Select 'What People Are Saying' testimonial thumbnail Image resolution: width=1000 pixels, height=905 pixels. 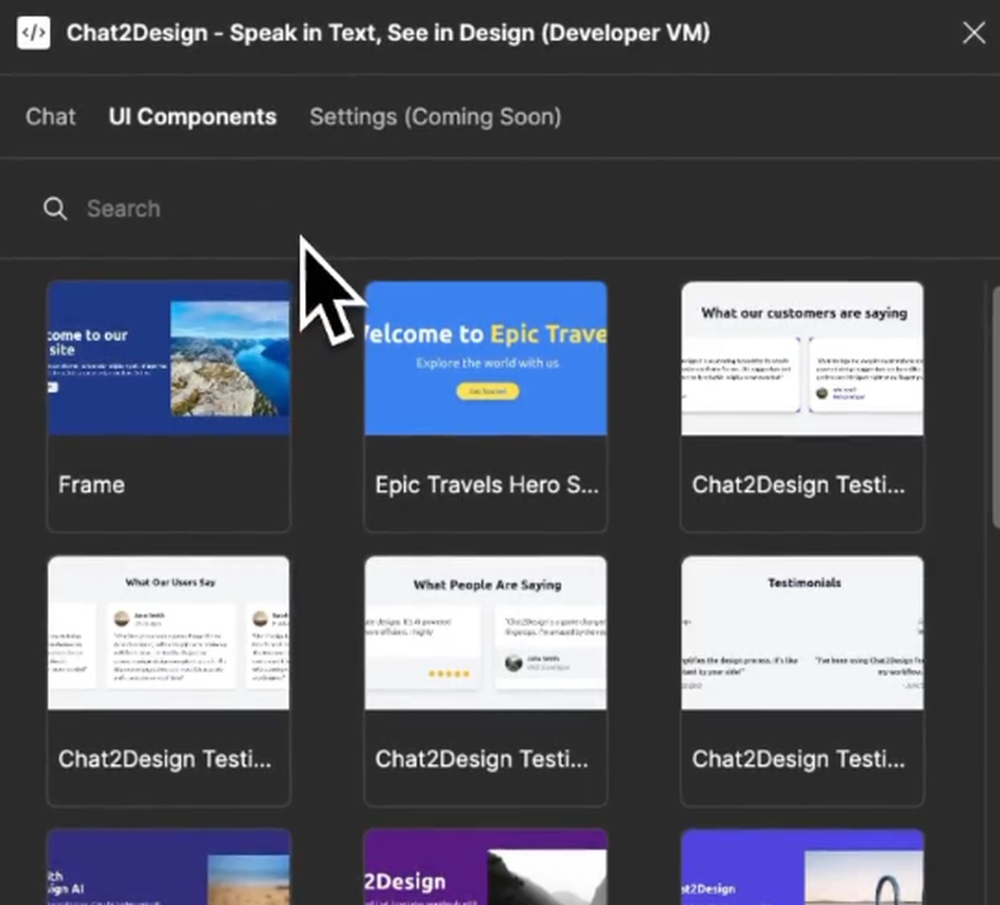[x=485, y=633]
